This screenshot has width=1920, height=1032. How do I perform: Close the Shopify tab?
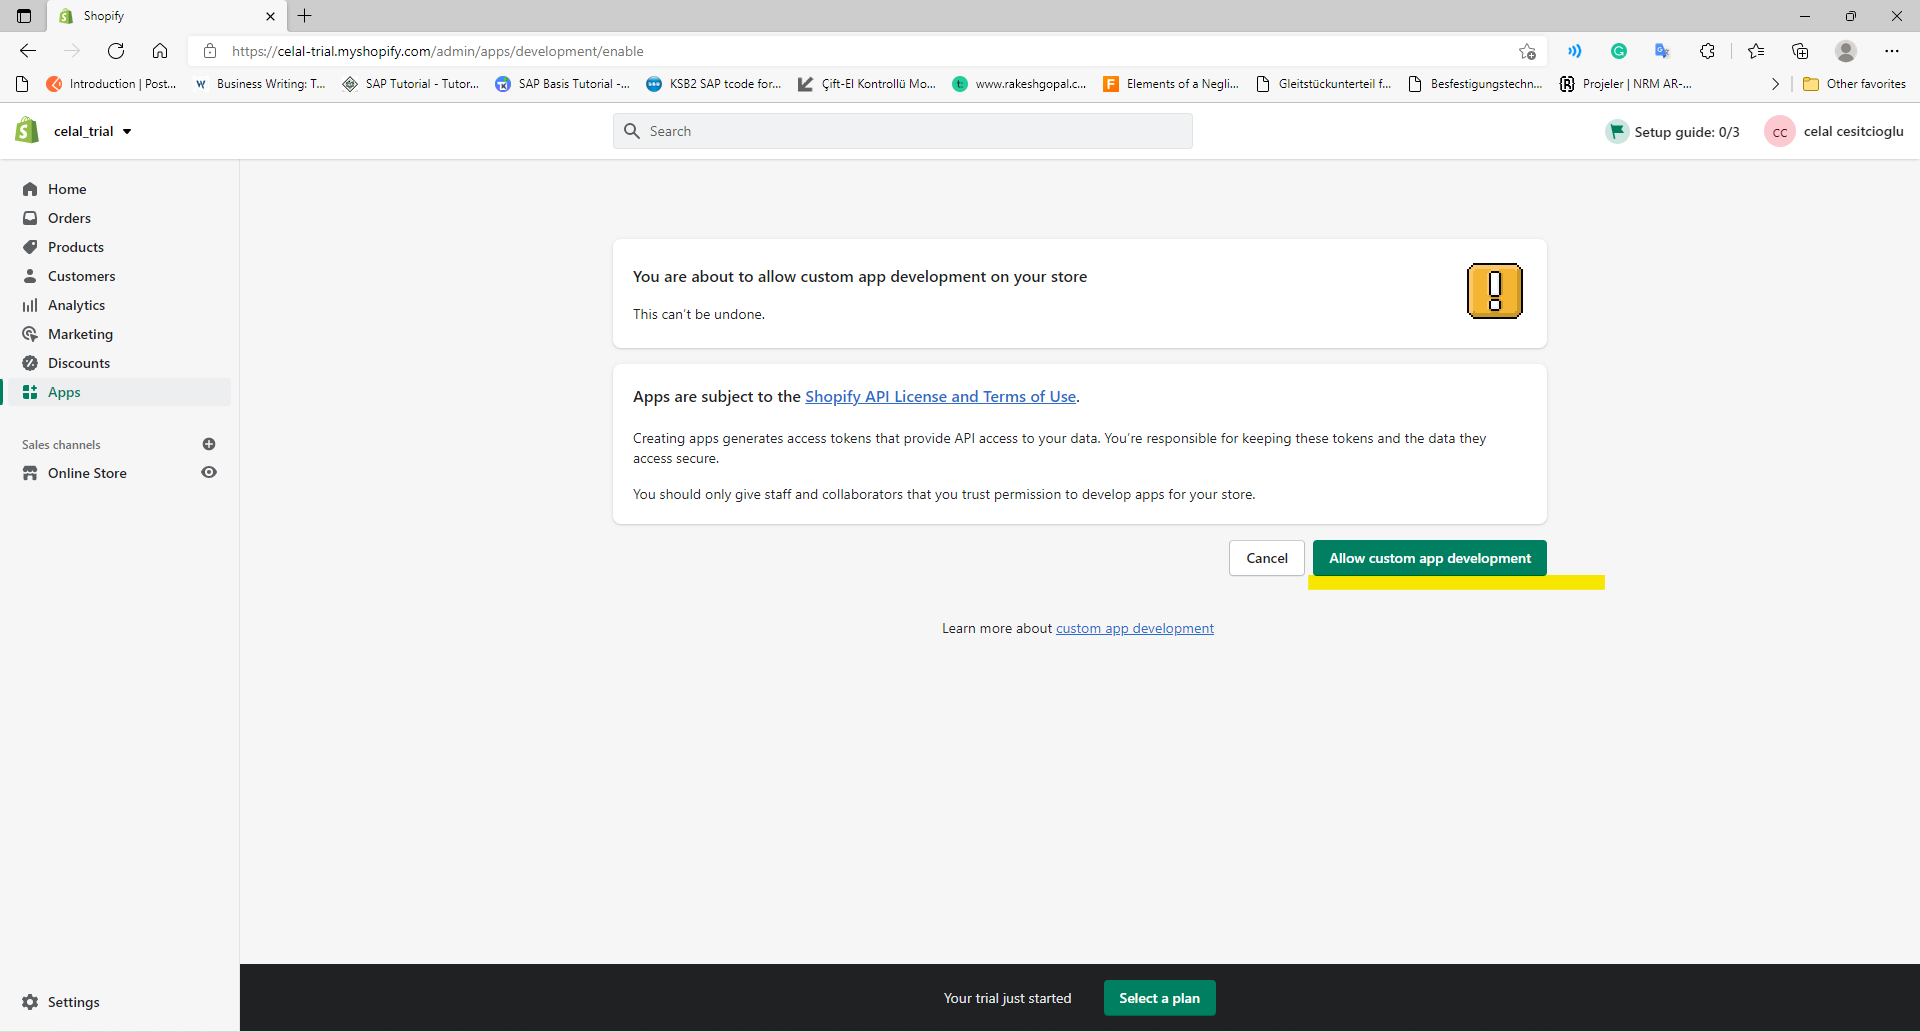(270, 16)
